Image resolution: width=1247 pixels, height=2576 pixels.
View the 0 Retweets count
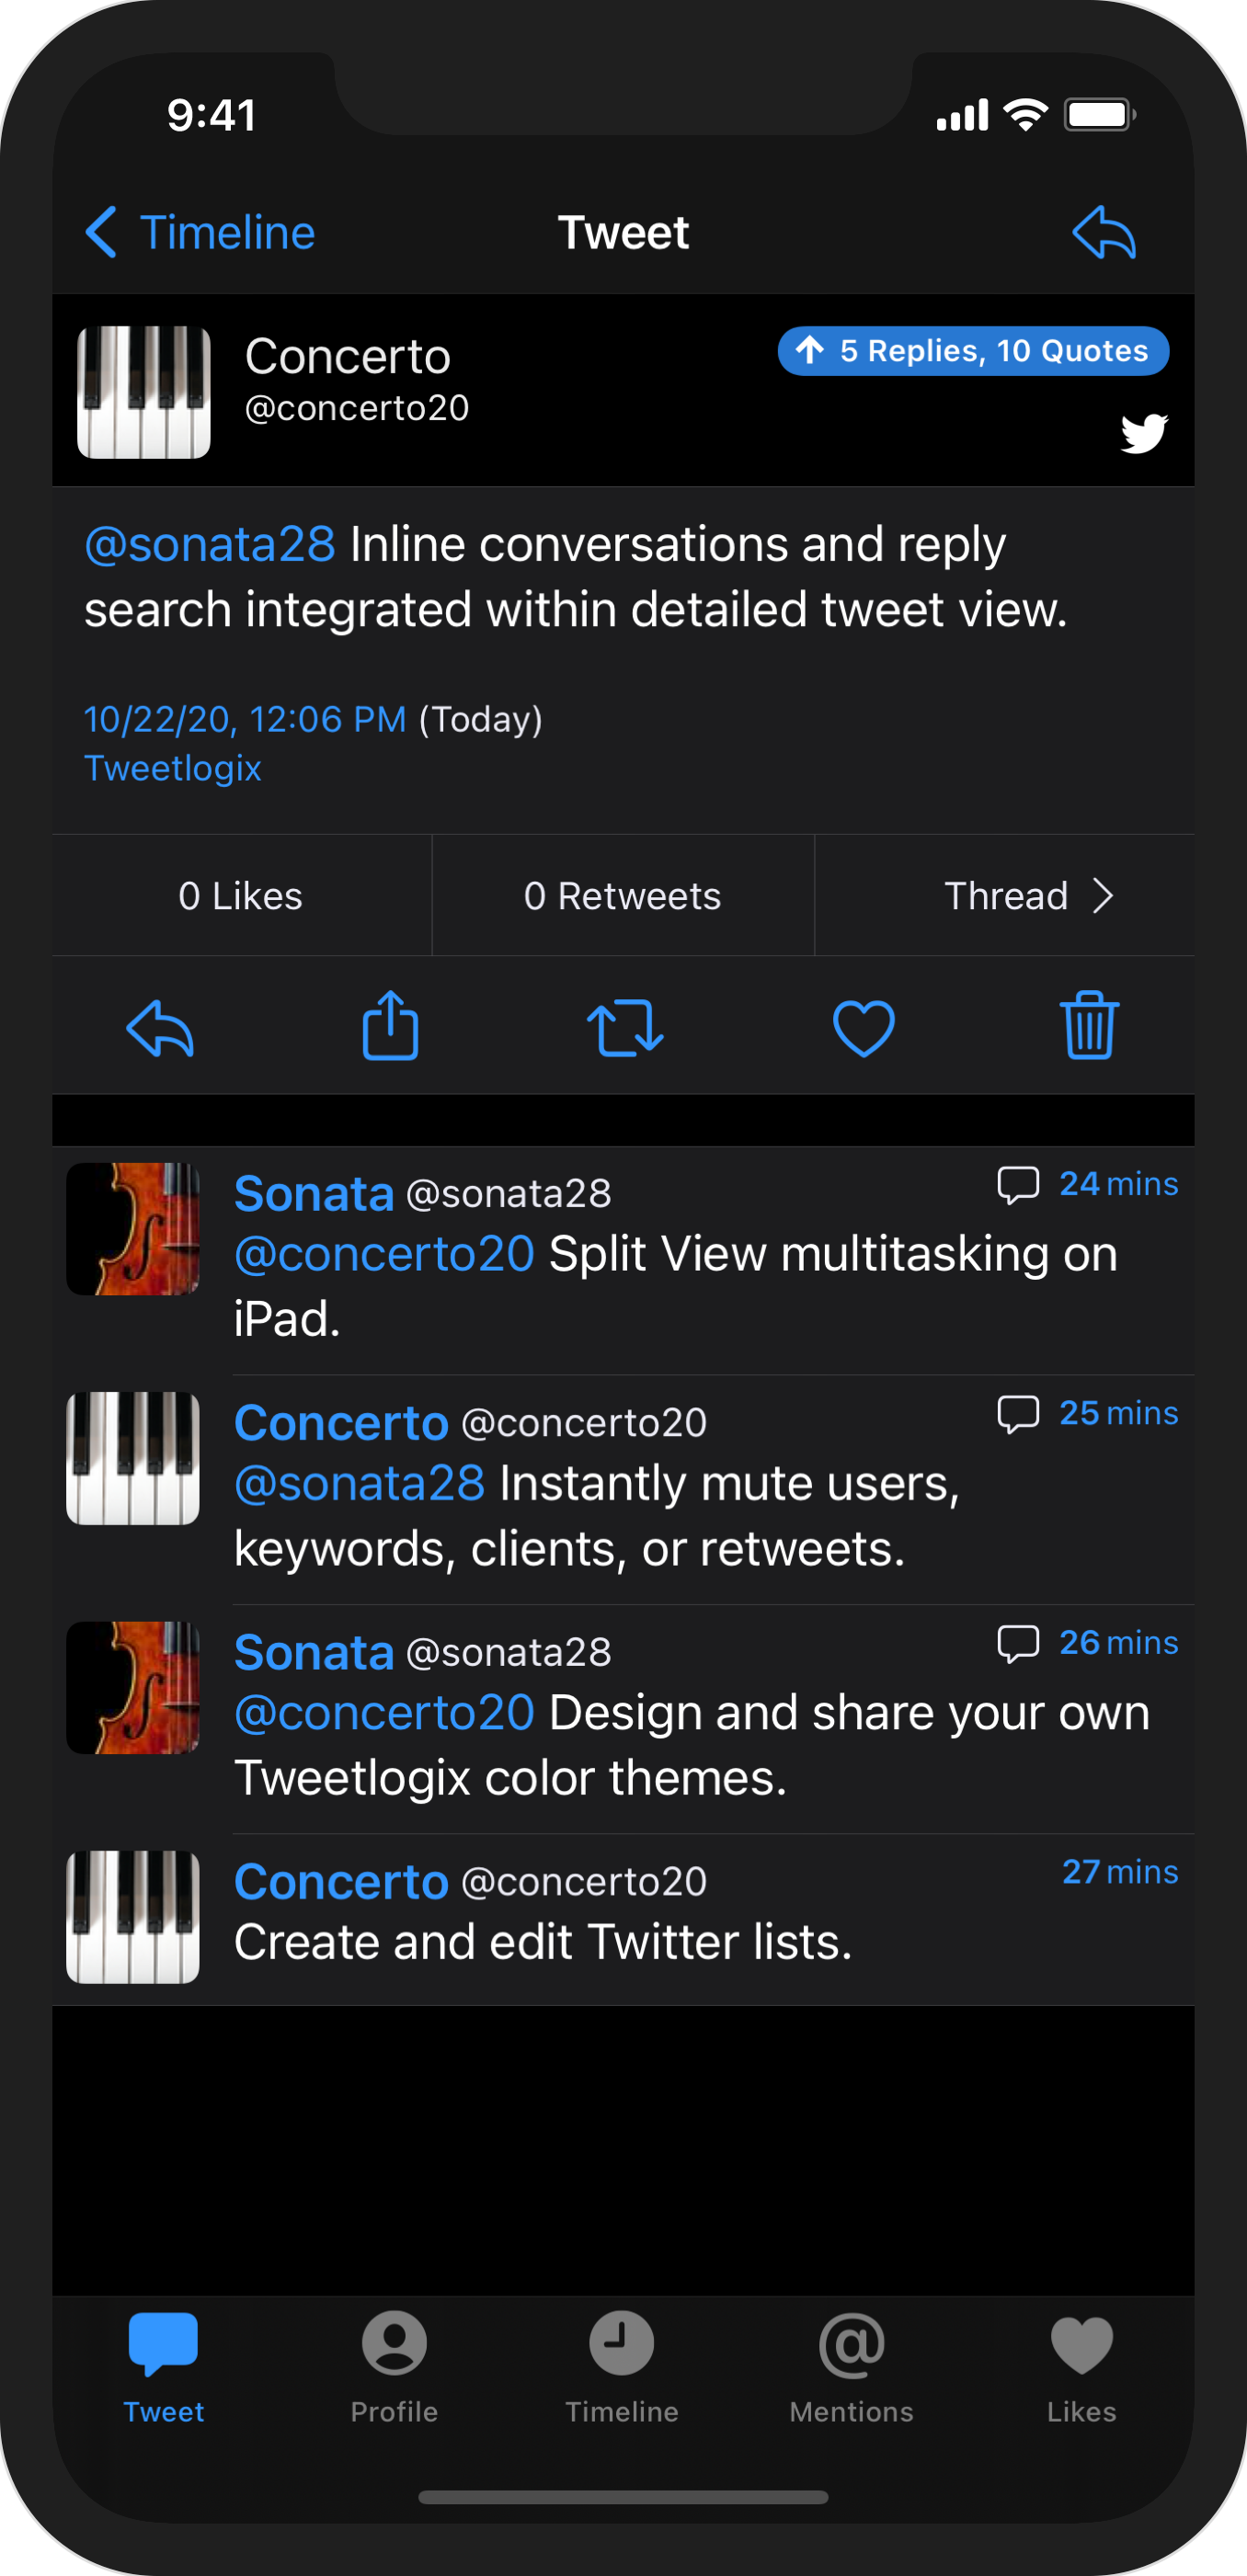[622, 896]
